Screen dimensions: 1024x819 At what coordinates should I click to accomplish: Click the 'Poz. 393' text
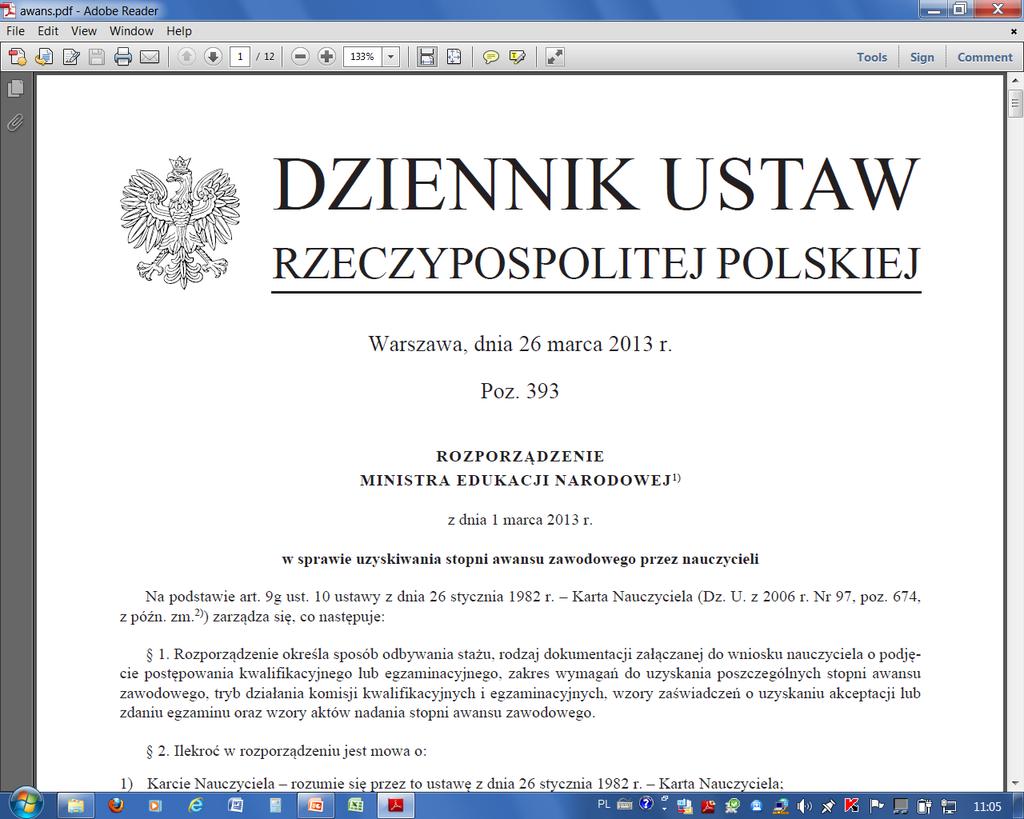tap(520, 391)
